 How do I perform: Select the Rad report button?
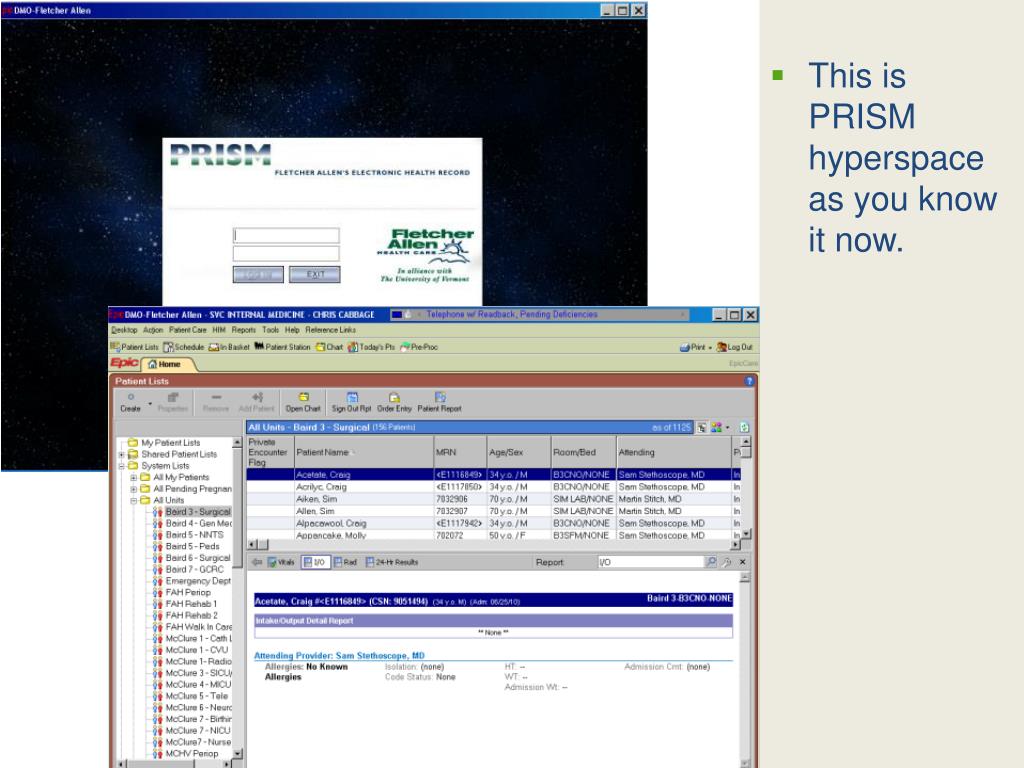tap(345, 562)
